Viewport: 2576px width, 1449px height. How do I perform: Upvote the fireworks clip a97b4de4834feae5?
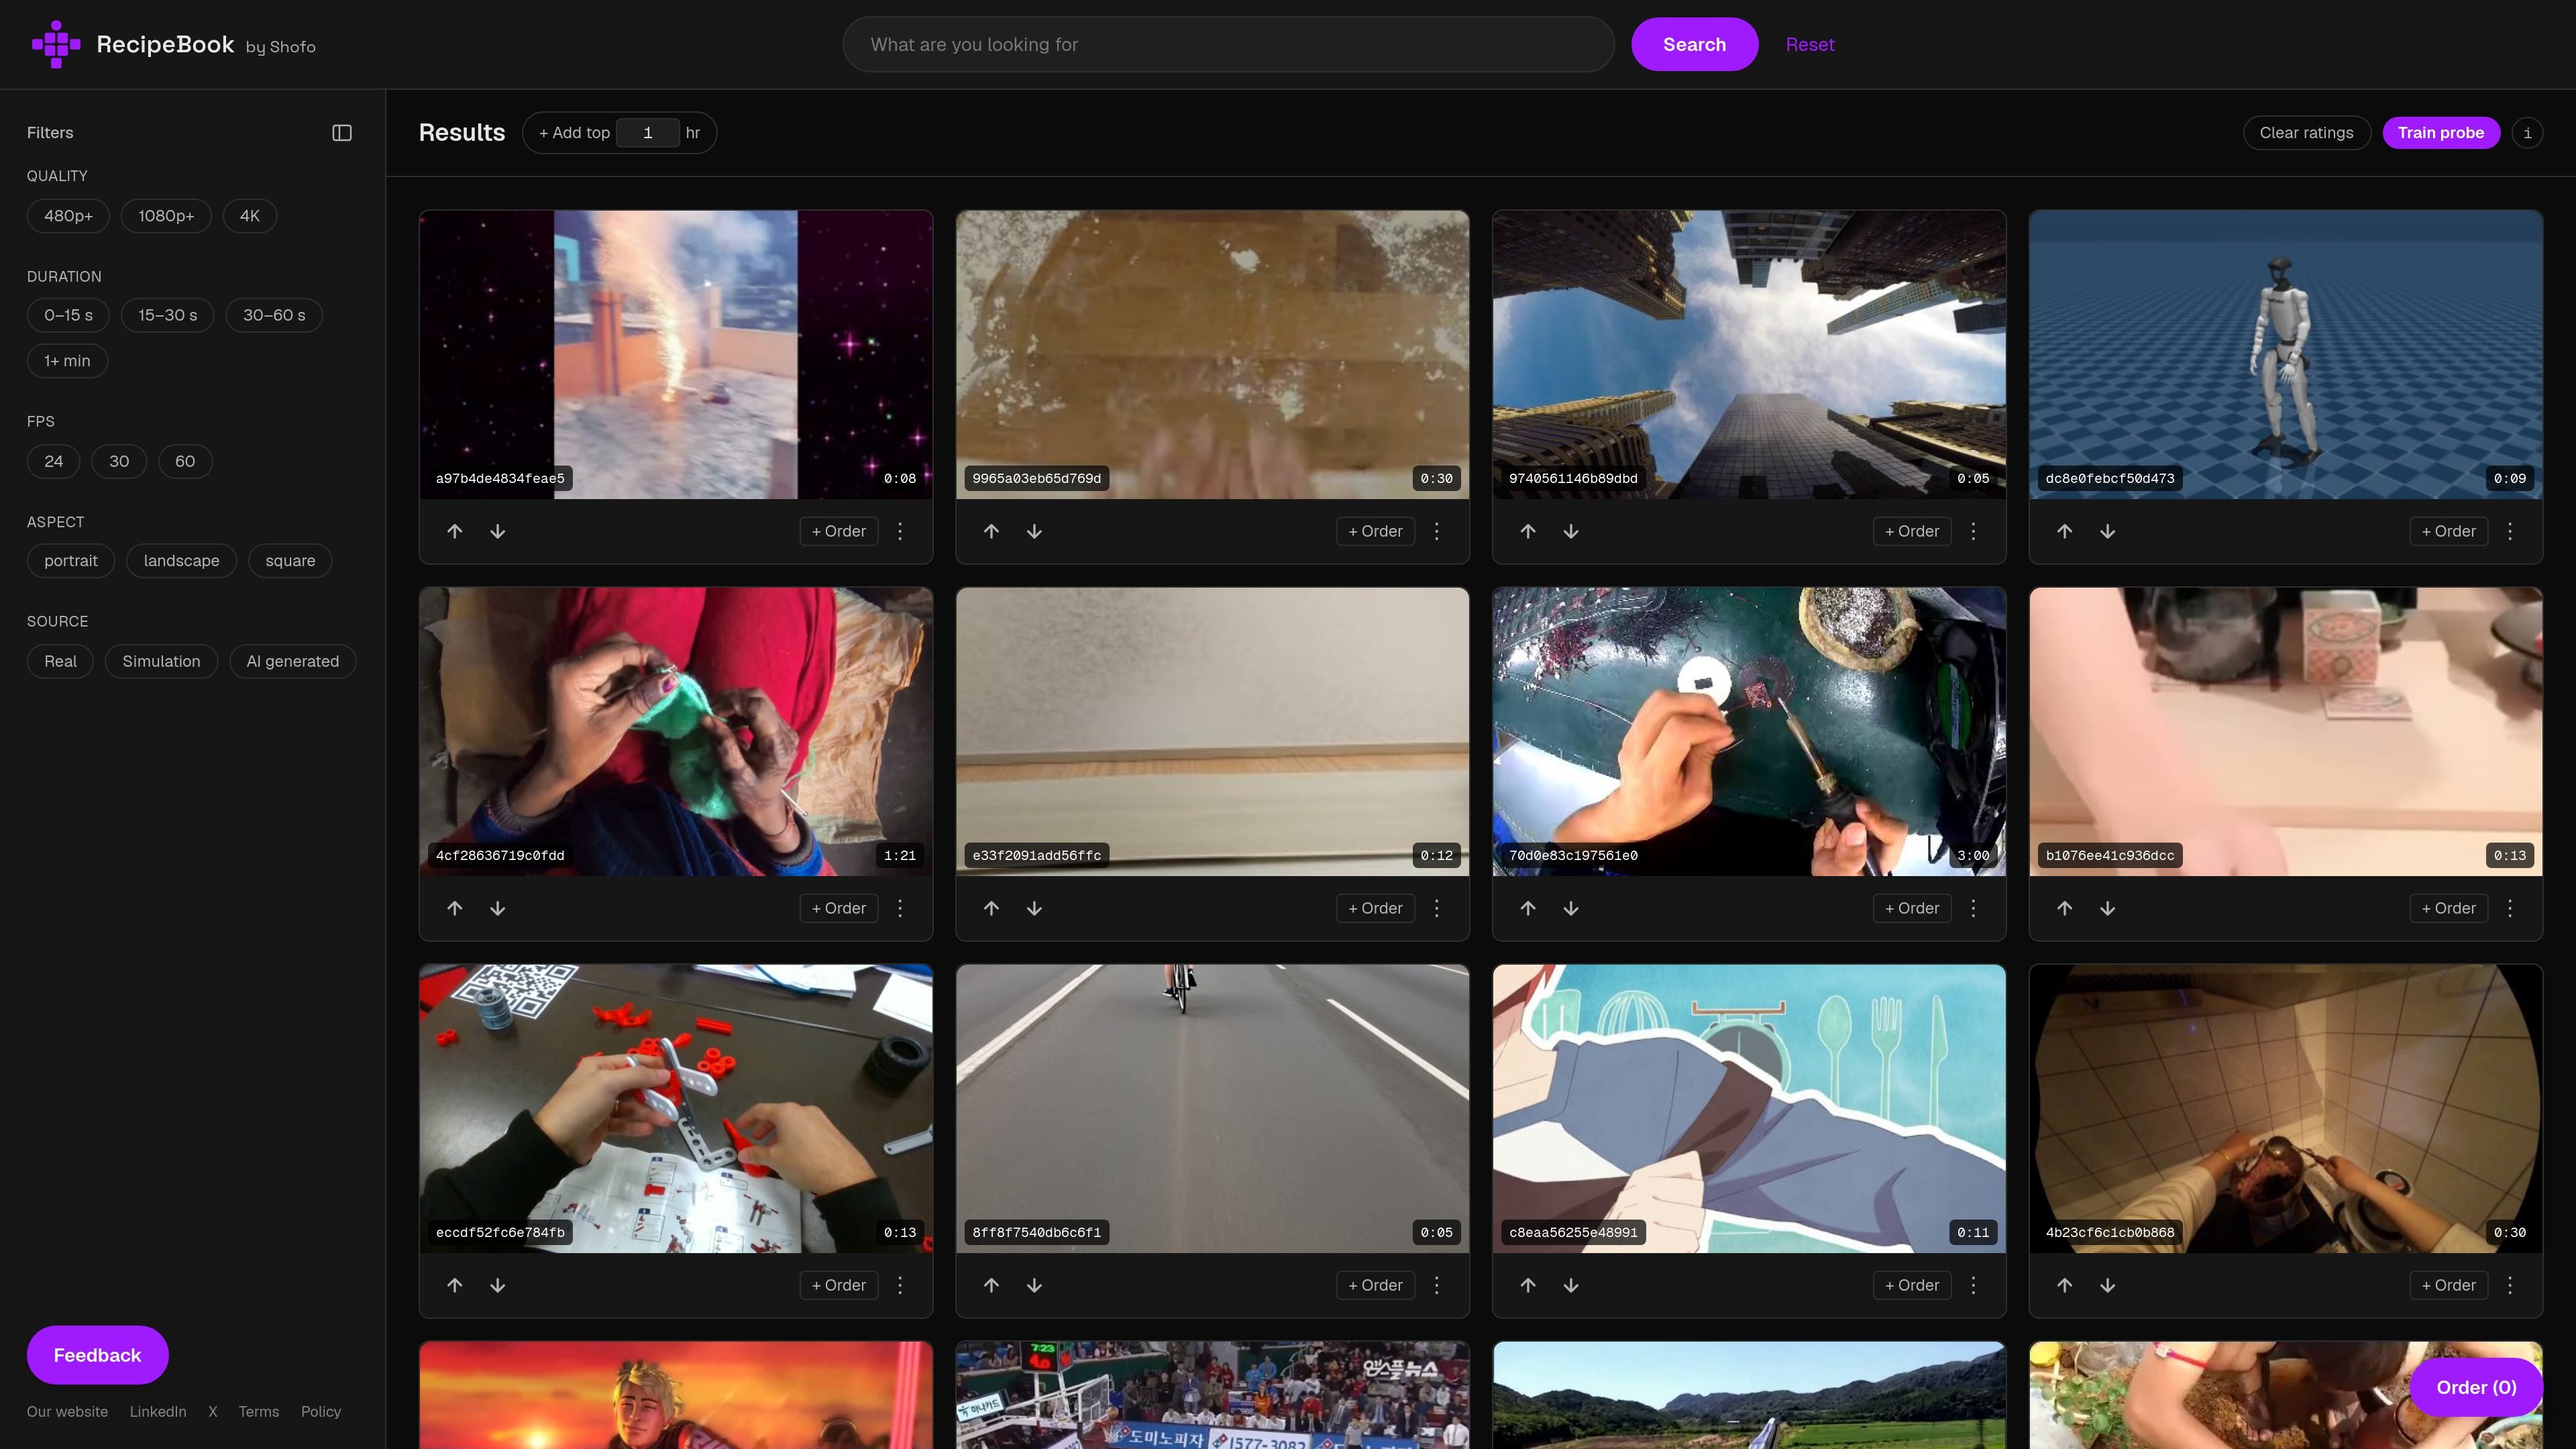[455, 531]
